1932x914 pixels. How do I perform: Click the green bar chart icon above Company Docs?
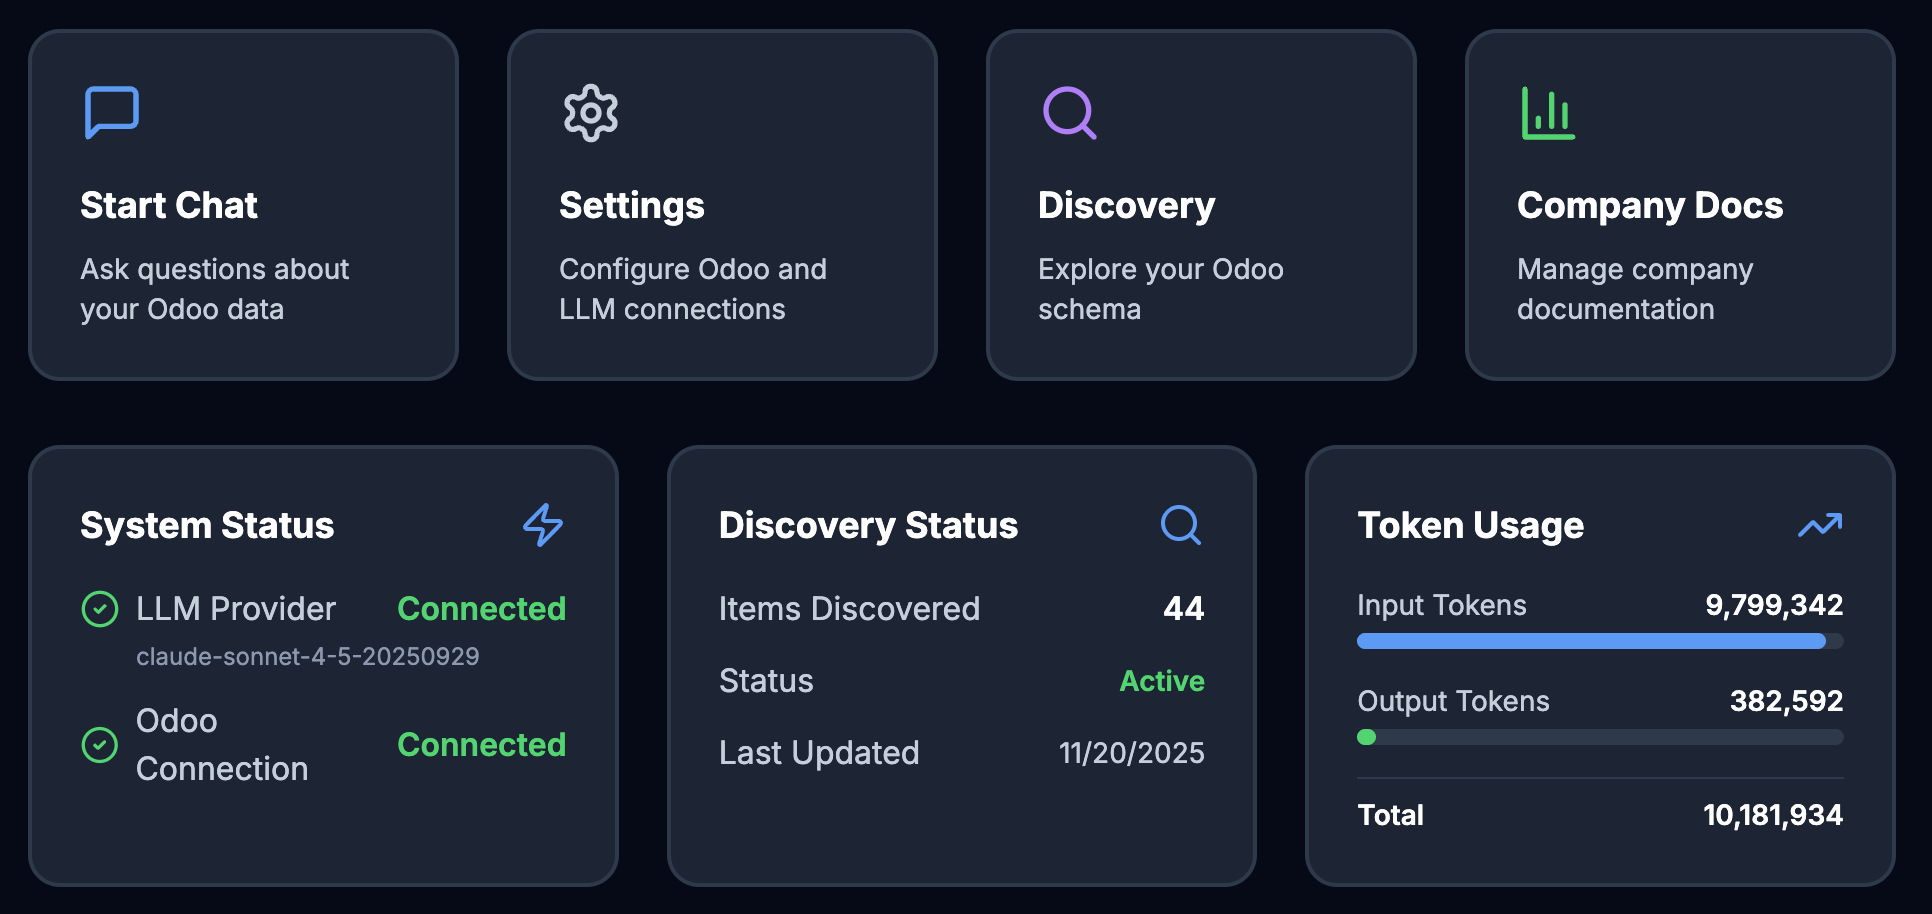point(1547,112)
